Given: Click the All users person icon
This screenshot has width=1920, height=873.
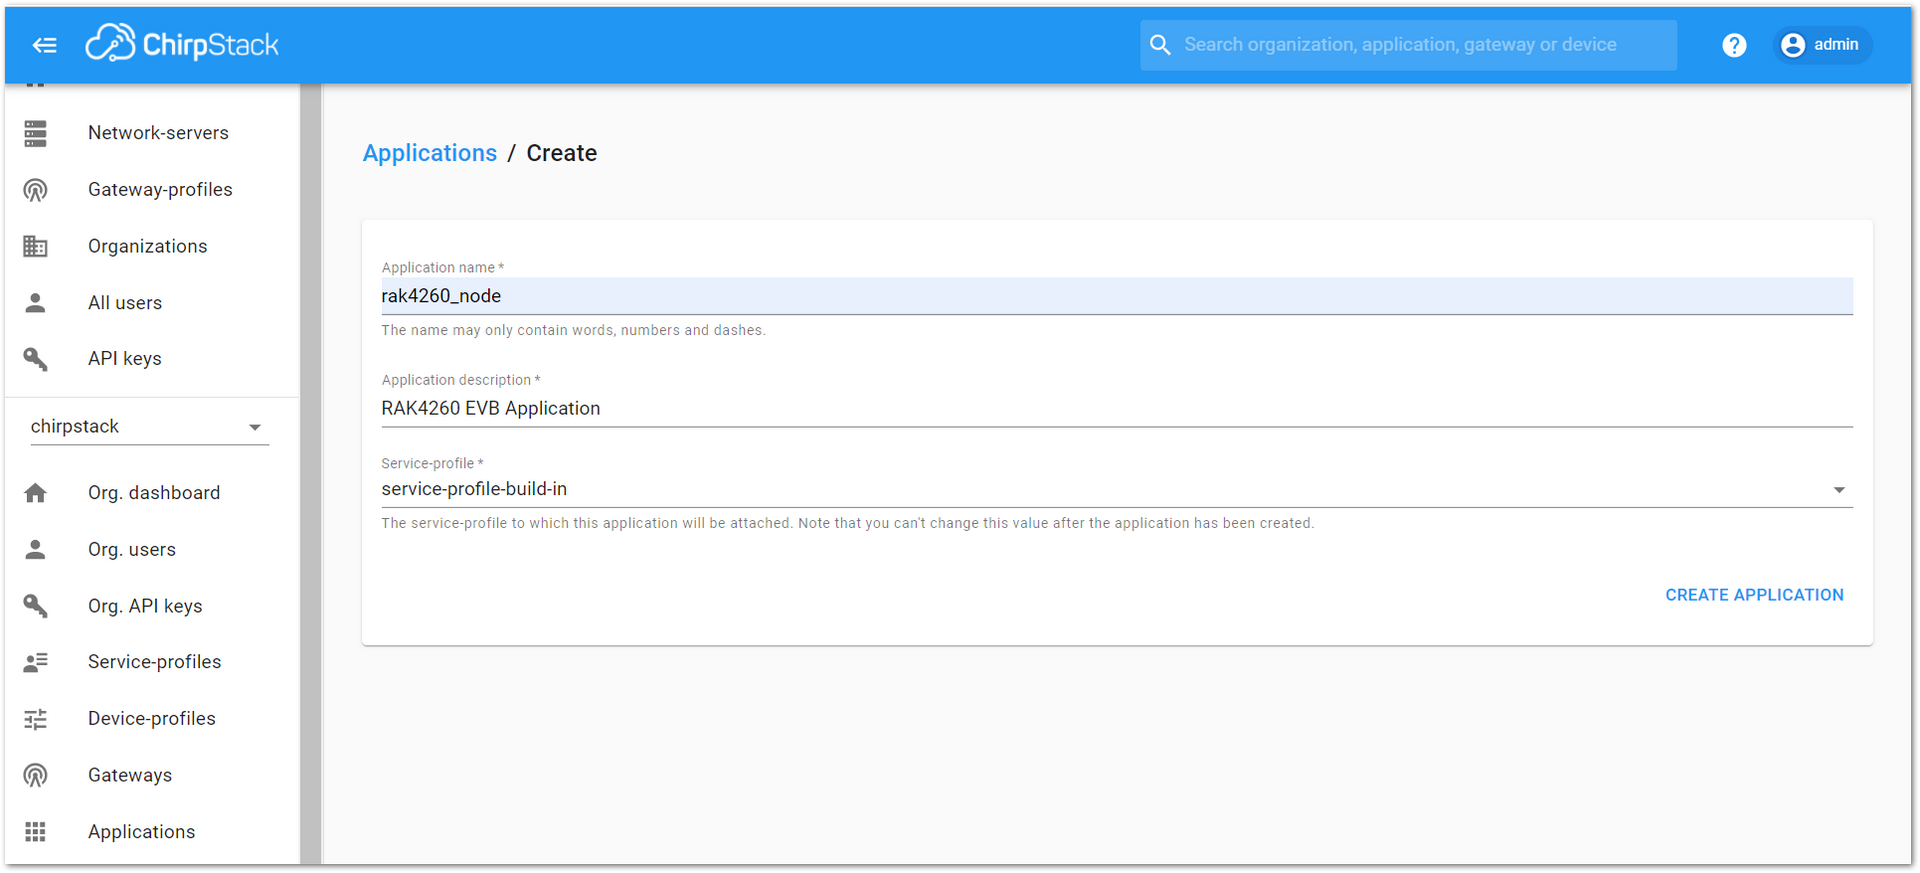Looking at the screenshot, I should [36, 302].
